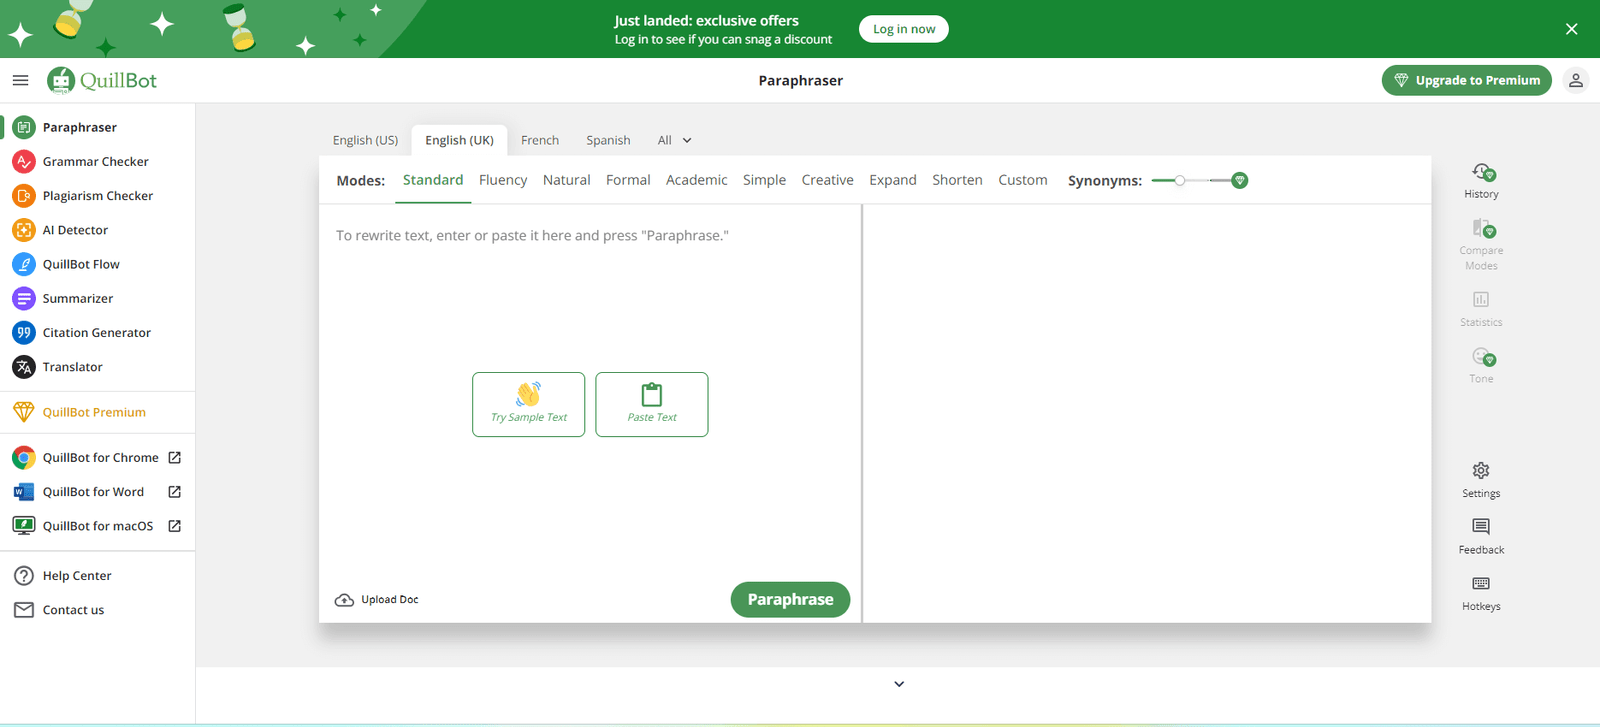Click the Paste Text button
Viewport: 1600px width, 727px height.
652,405
